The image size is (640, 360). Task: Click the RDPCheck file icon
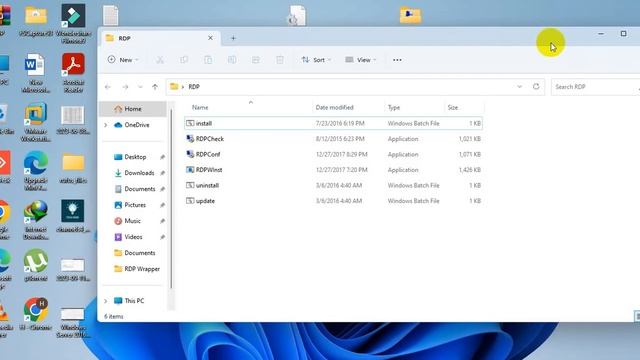point(190,139)
